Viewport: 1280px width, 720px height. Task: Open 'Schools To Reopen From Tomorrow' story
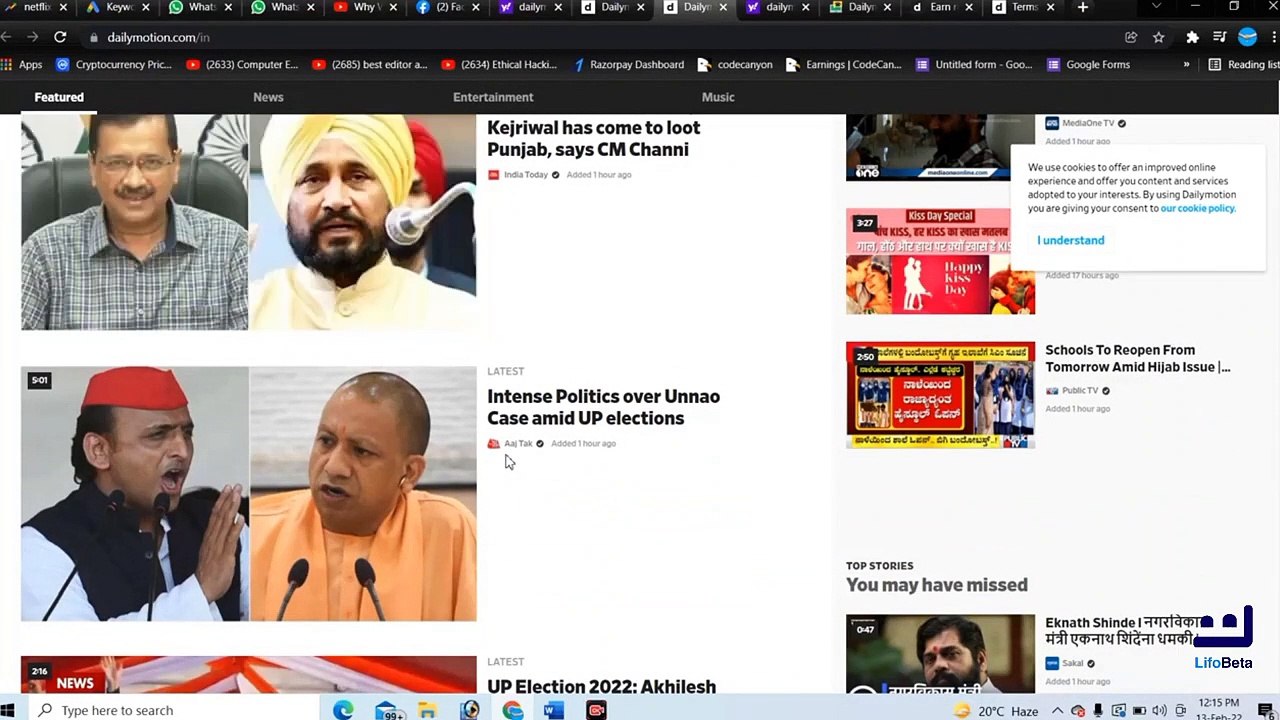coord(1138,358)
